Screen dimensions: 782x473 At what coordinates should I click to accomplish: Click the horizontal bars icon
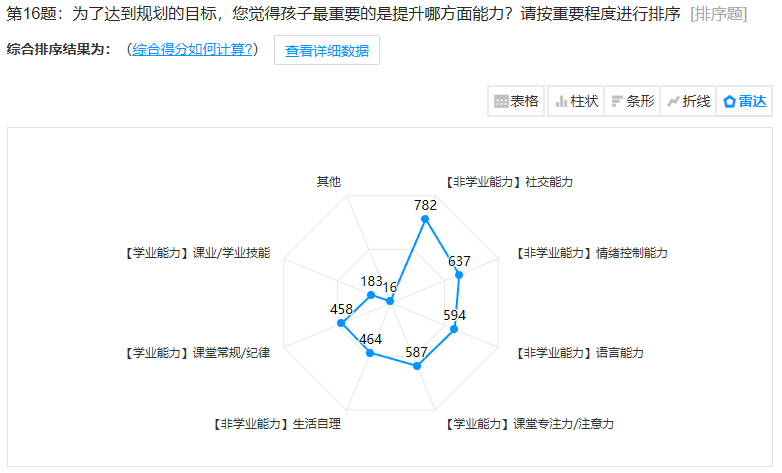[x=617, y=102]
